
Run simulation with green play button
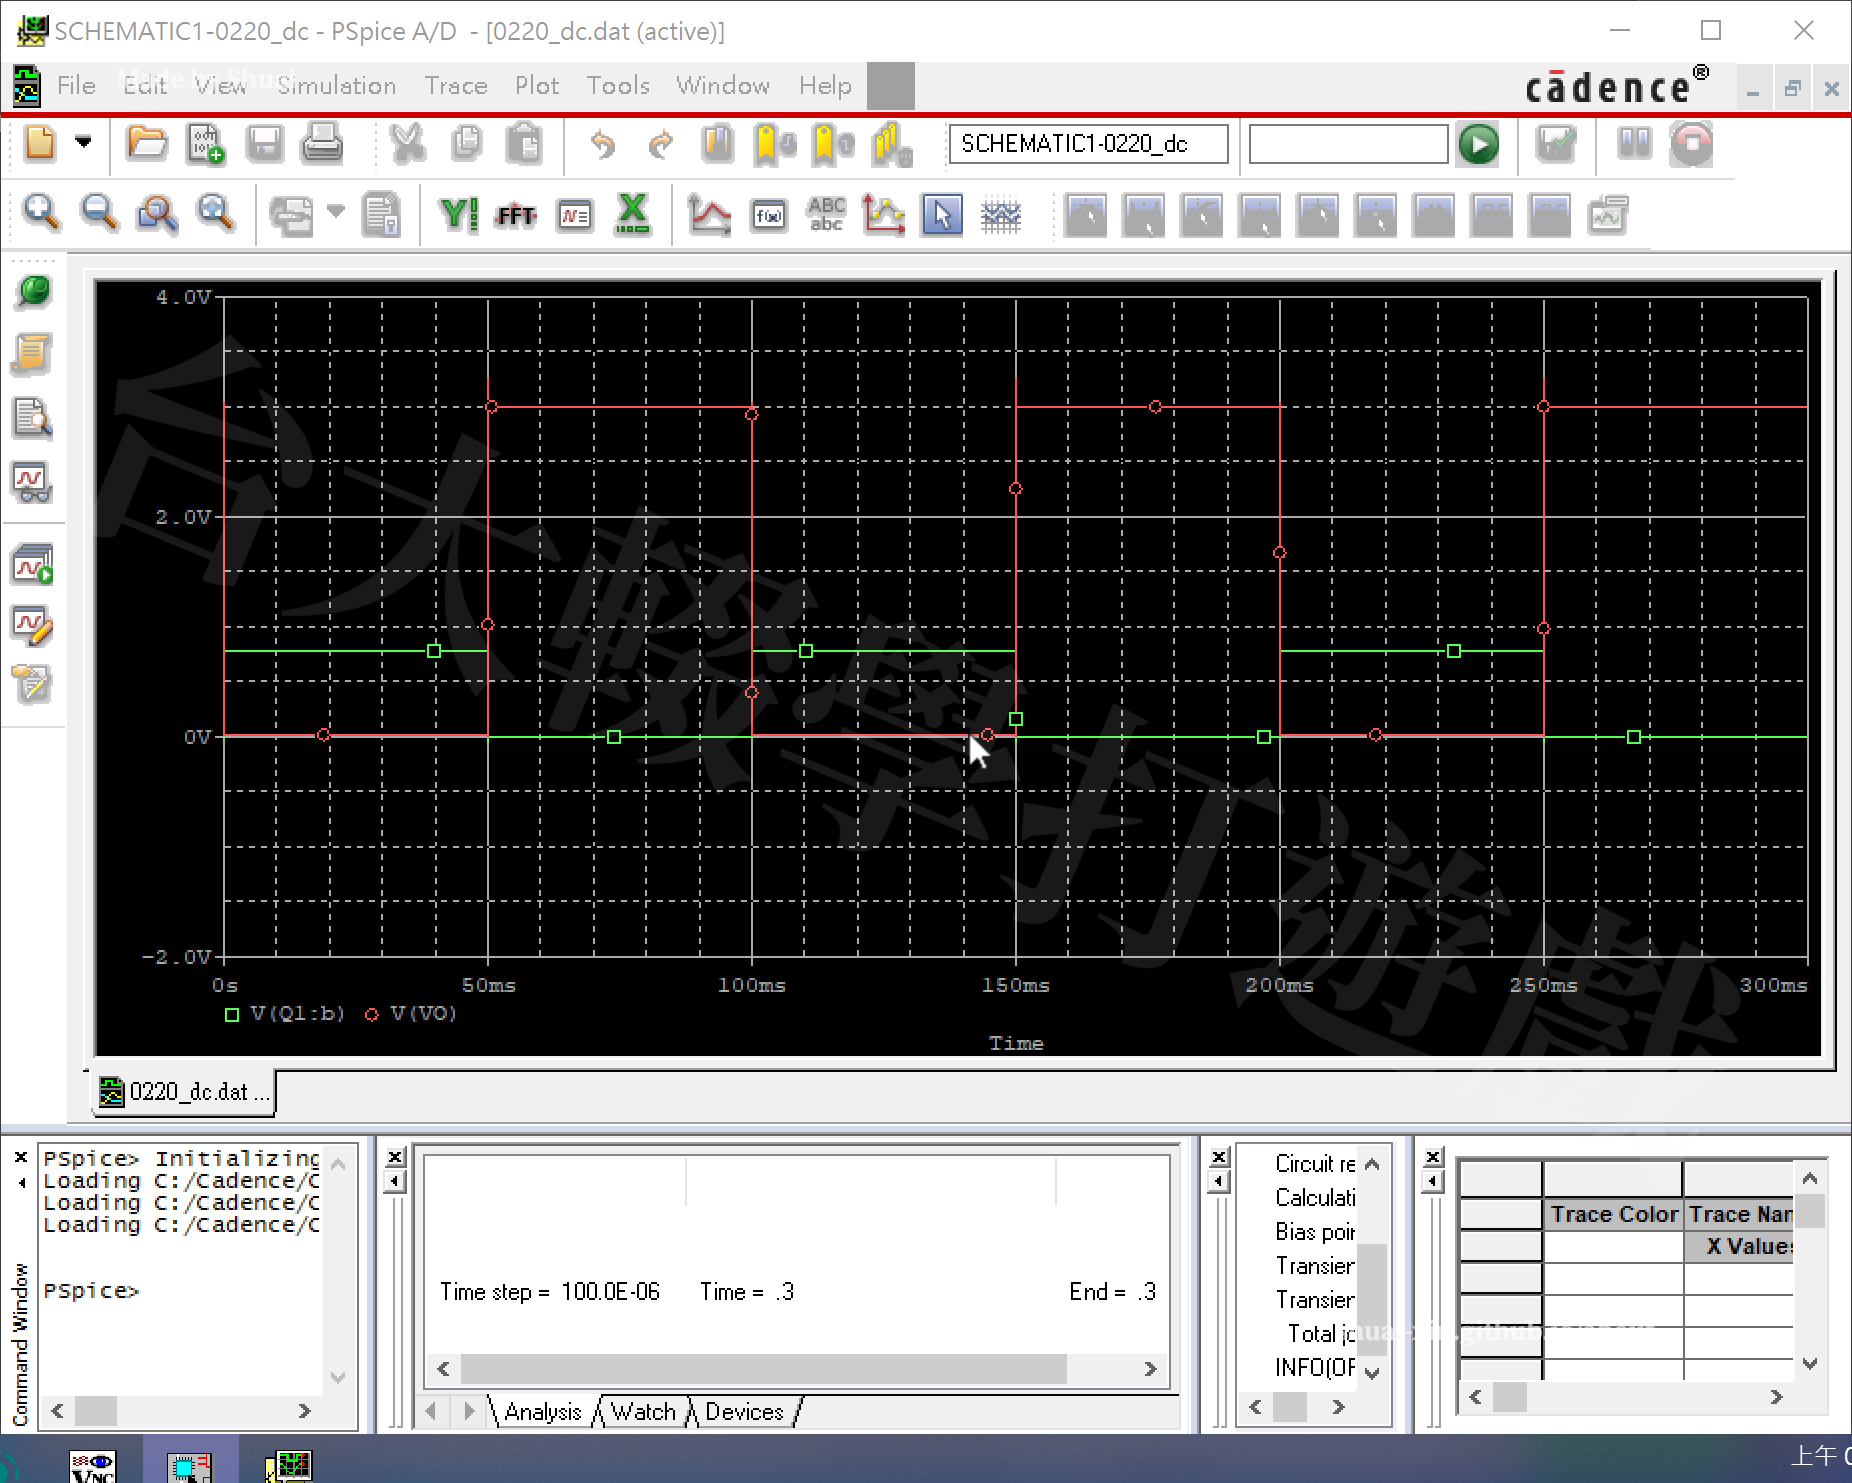(1478, 144)
